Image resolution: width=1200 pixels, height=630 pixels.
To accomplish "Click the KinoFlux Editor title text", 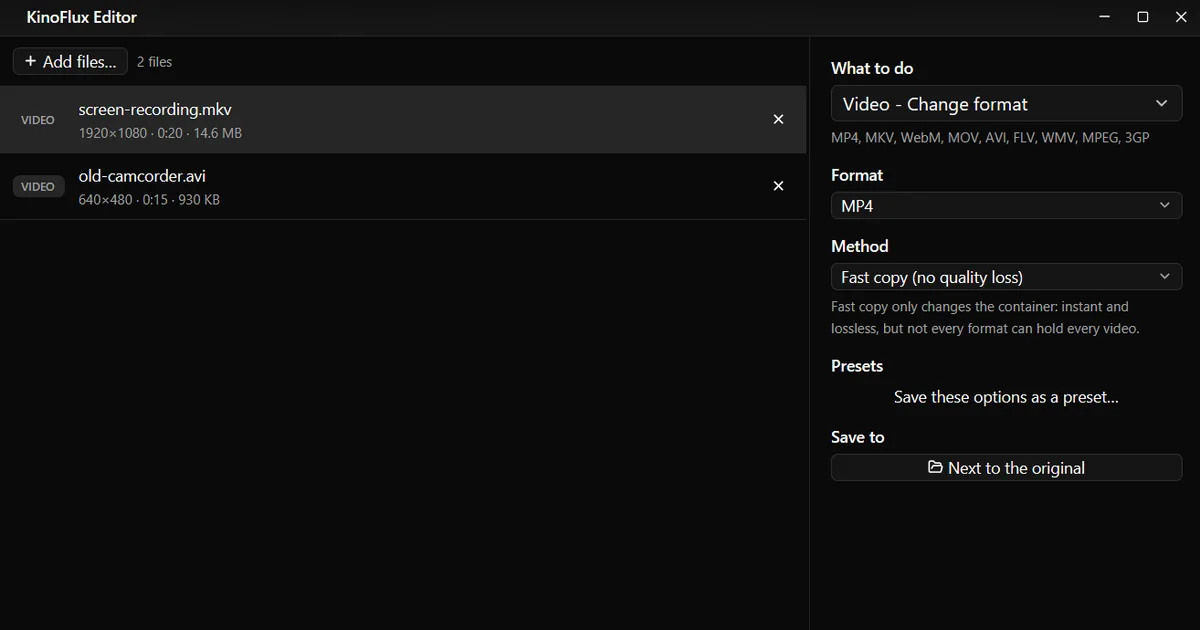I will (x=82, y=17).
